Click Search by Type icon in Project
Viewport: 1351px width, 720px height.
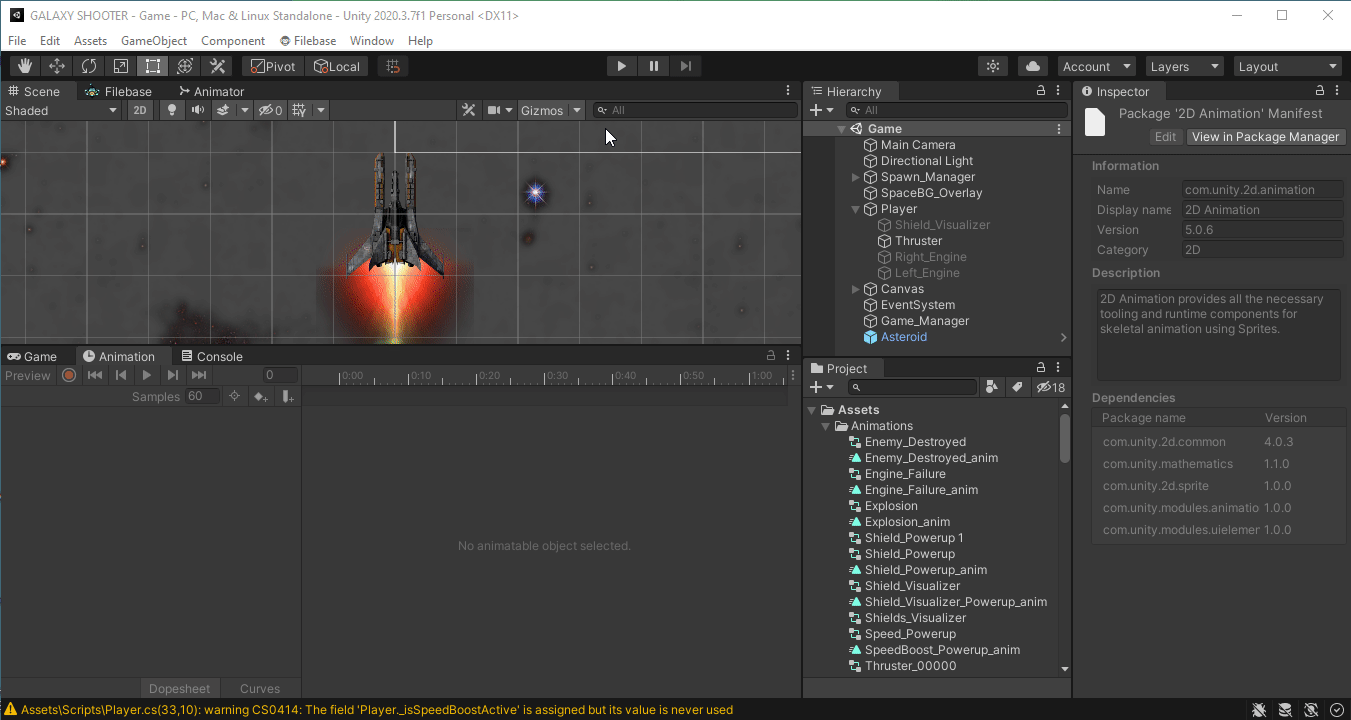click(992, 387)
